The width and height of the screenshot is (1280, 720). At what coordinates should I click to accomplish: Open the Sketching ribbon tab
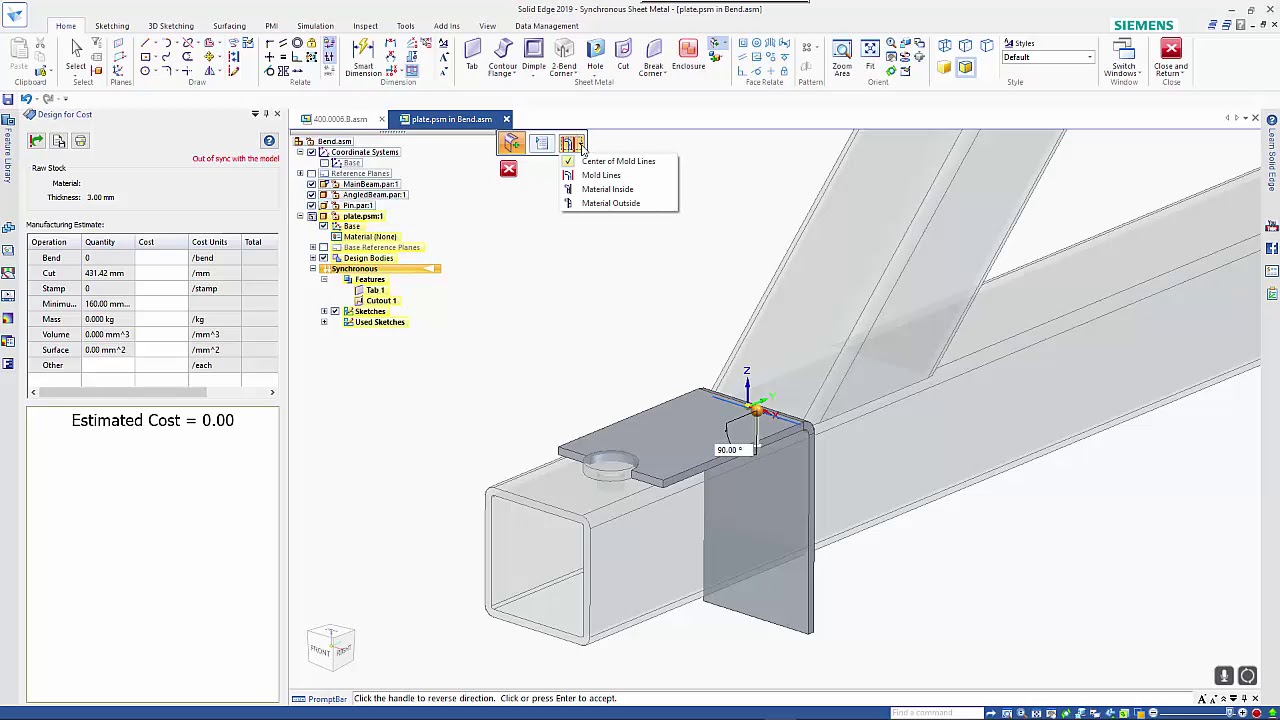point(112,26)
